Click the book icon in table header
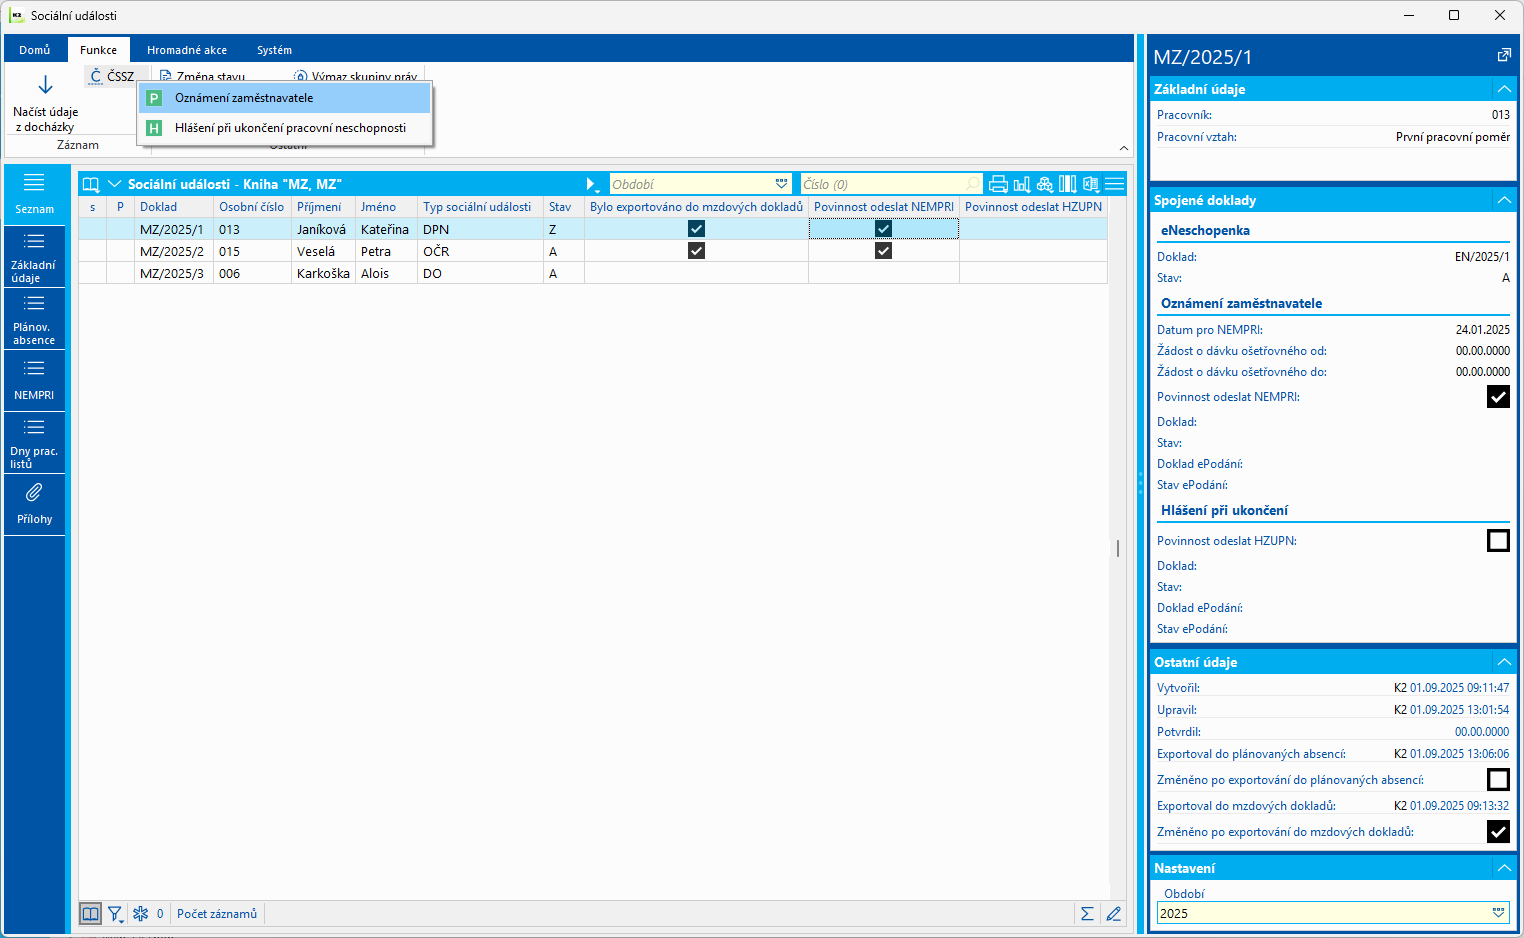The height and width of the screenshot is (938, 1524). coord(91,184)
